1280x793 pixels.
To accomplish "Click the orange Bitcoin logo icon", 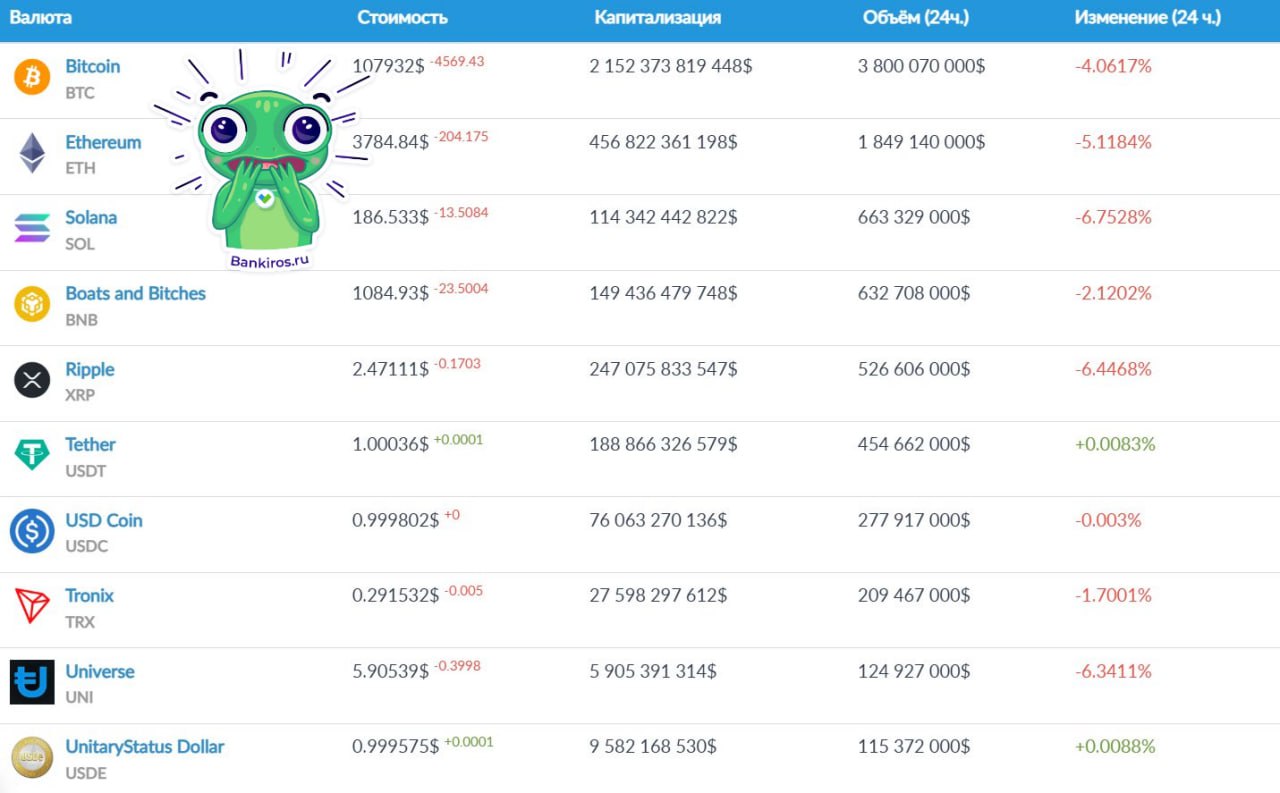I will [x=32, y=78].
